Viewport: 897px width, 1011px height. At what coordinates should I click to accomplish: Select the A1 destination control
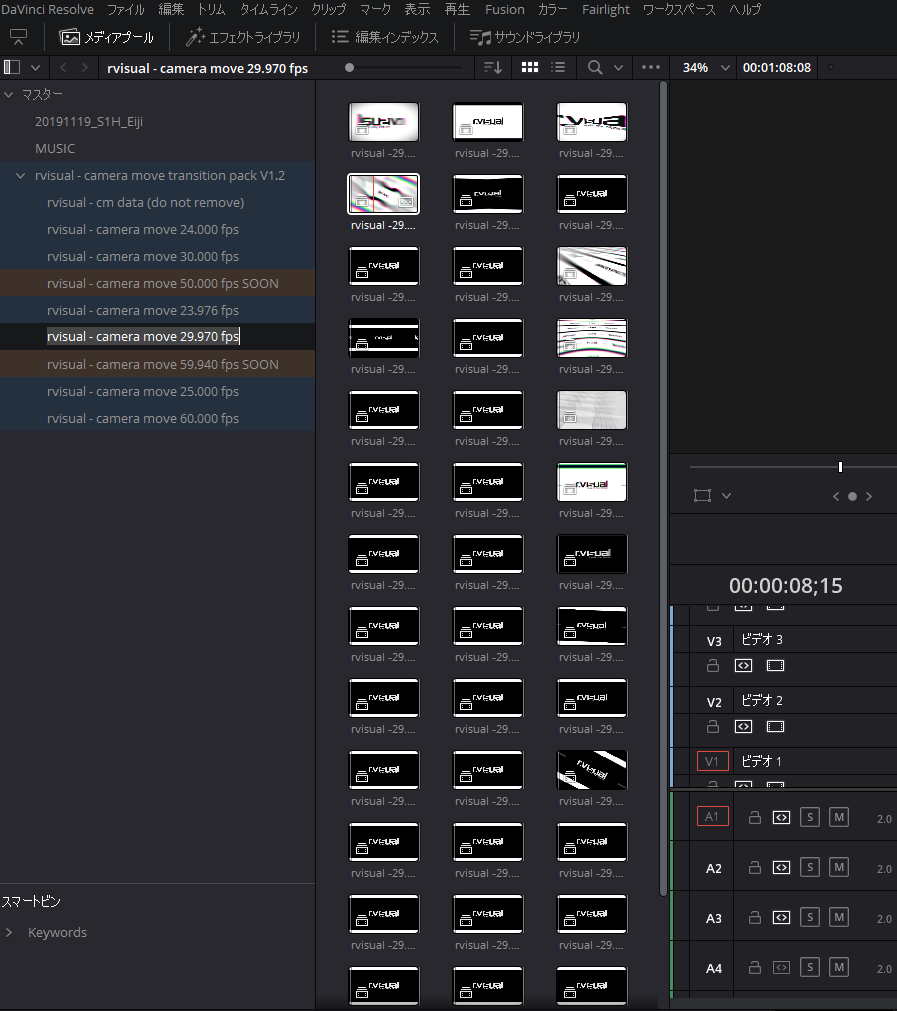point(713,817)
